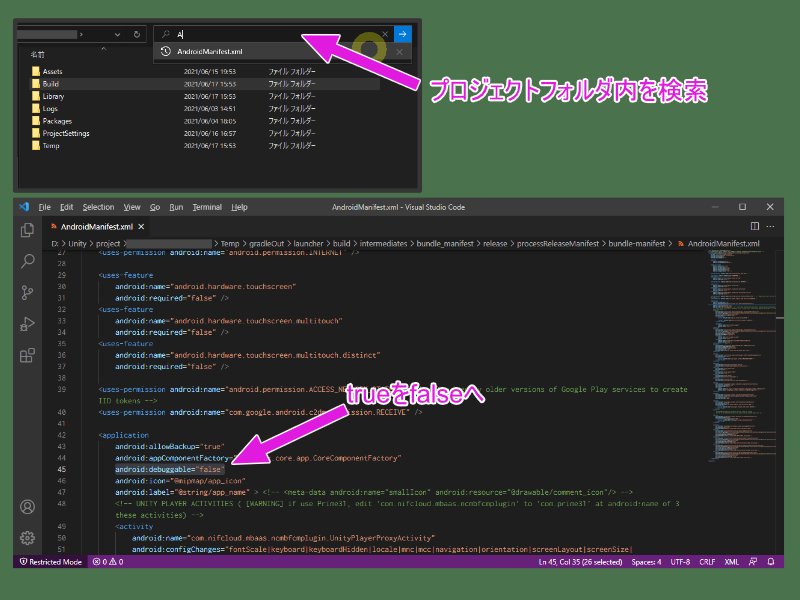Select the Temp folder
Image resolution: width=800 pixels, height=600 pixels.
pyautogui.click(x=51, y=145)
